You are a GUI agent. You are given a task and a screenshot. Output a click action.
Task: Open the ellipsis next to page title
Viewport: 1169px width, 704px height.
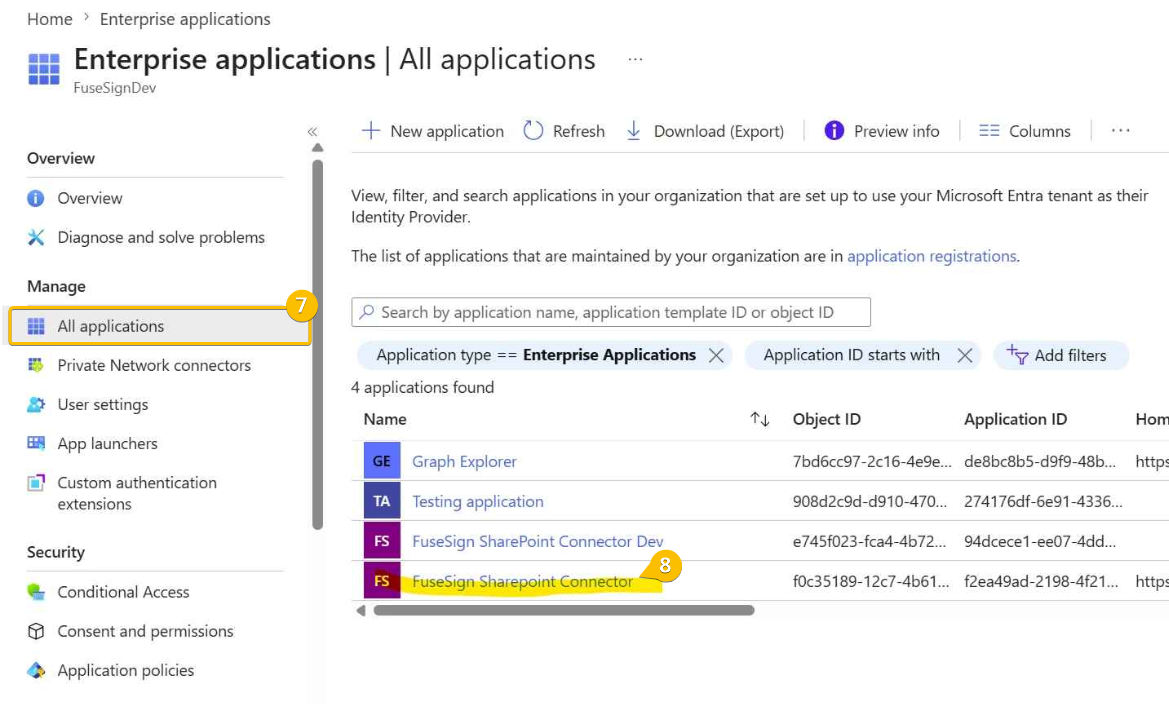[x=635, y=59]
